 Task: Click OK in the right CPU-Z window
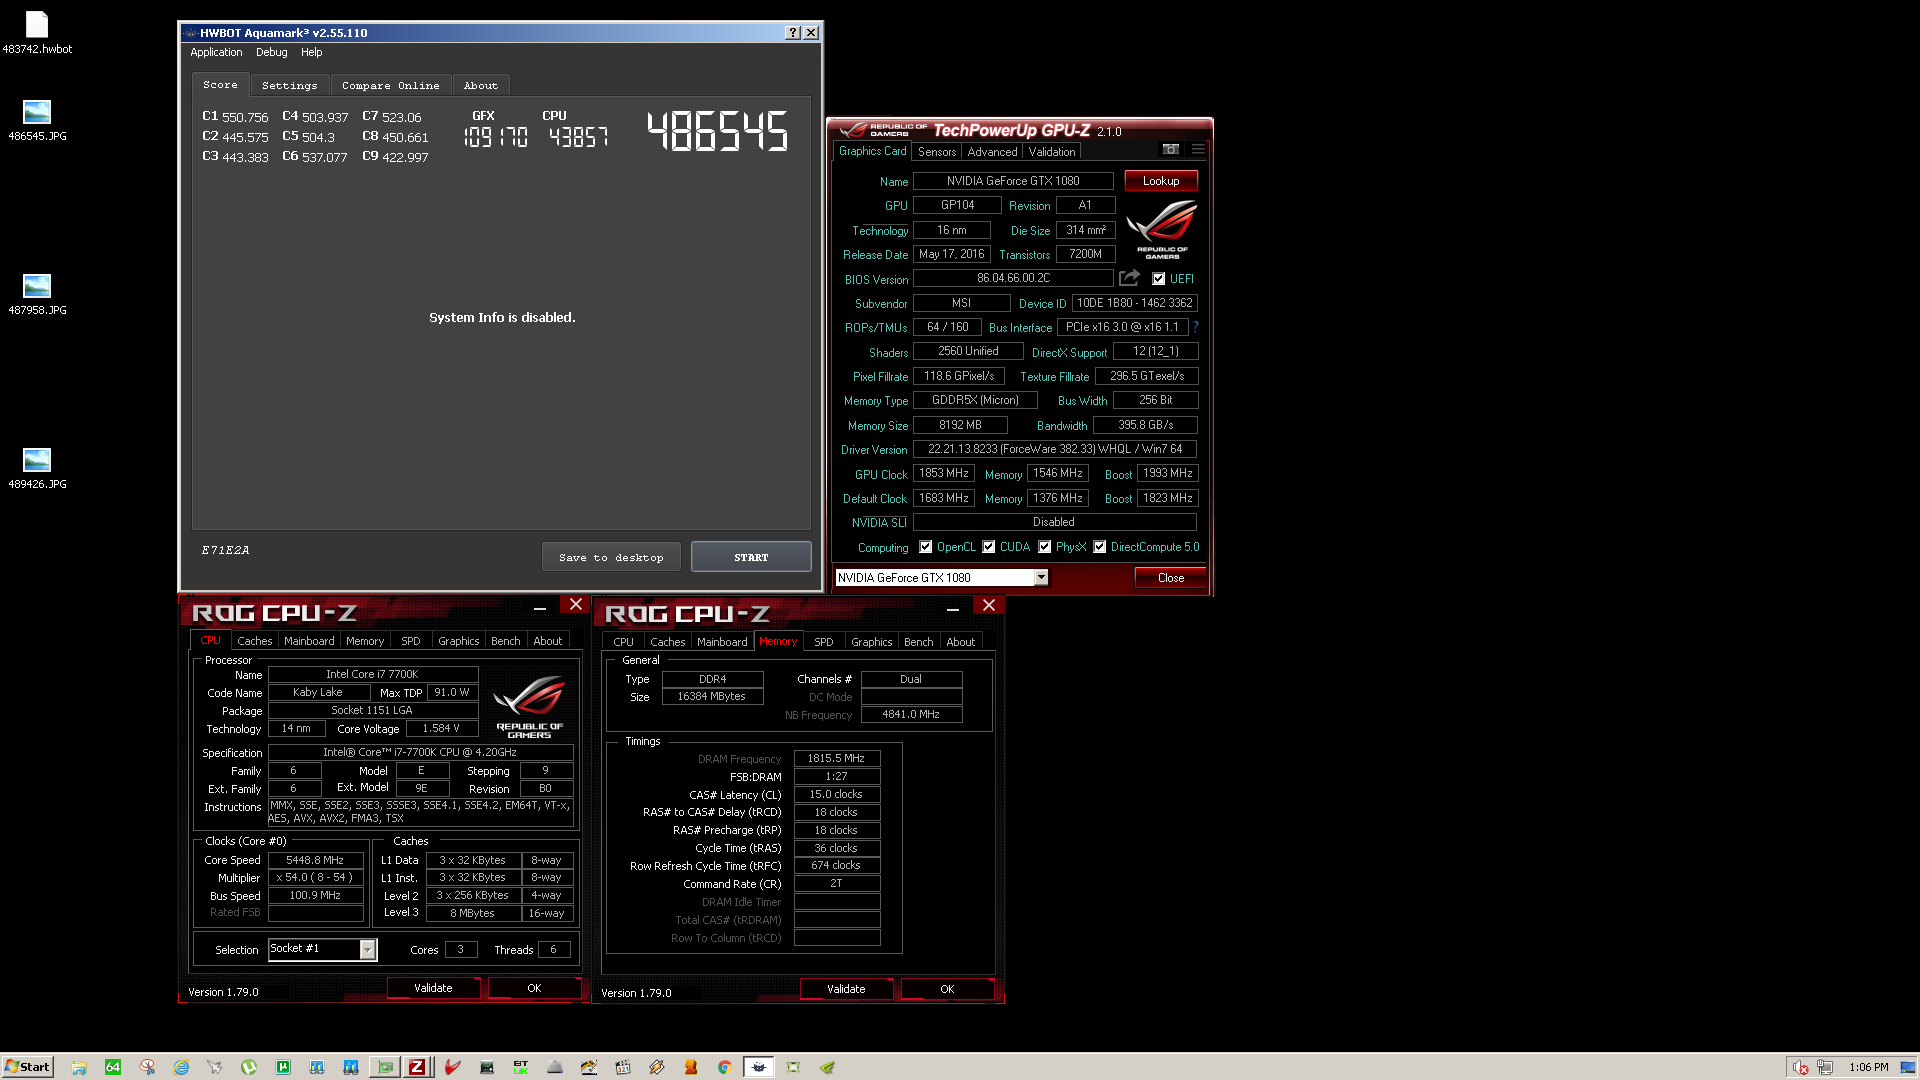click(947, 989)
